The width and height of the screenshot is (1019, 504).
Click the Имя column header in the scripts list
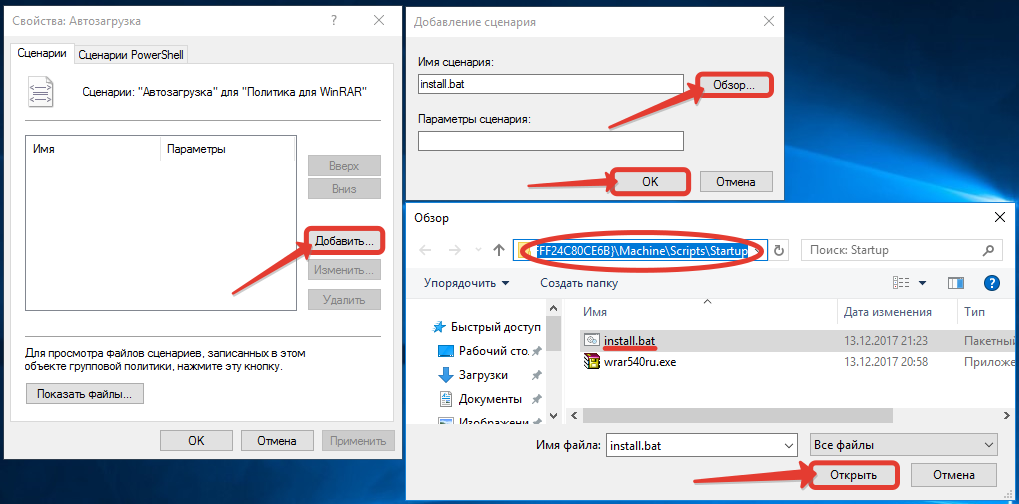[x=93, y=149]
